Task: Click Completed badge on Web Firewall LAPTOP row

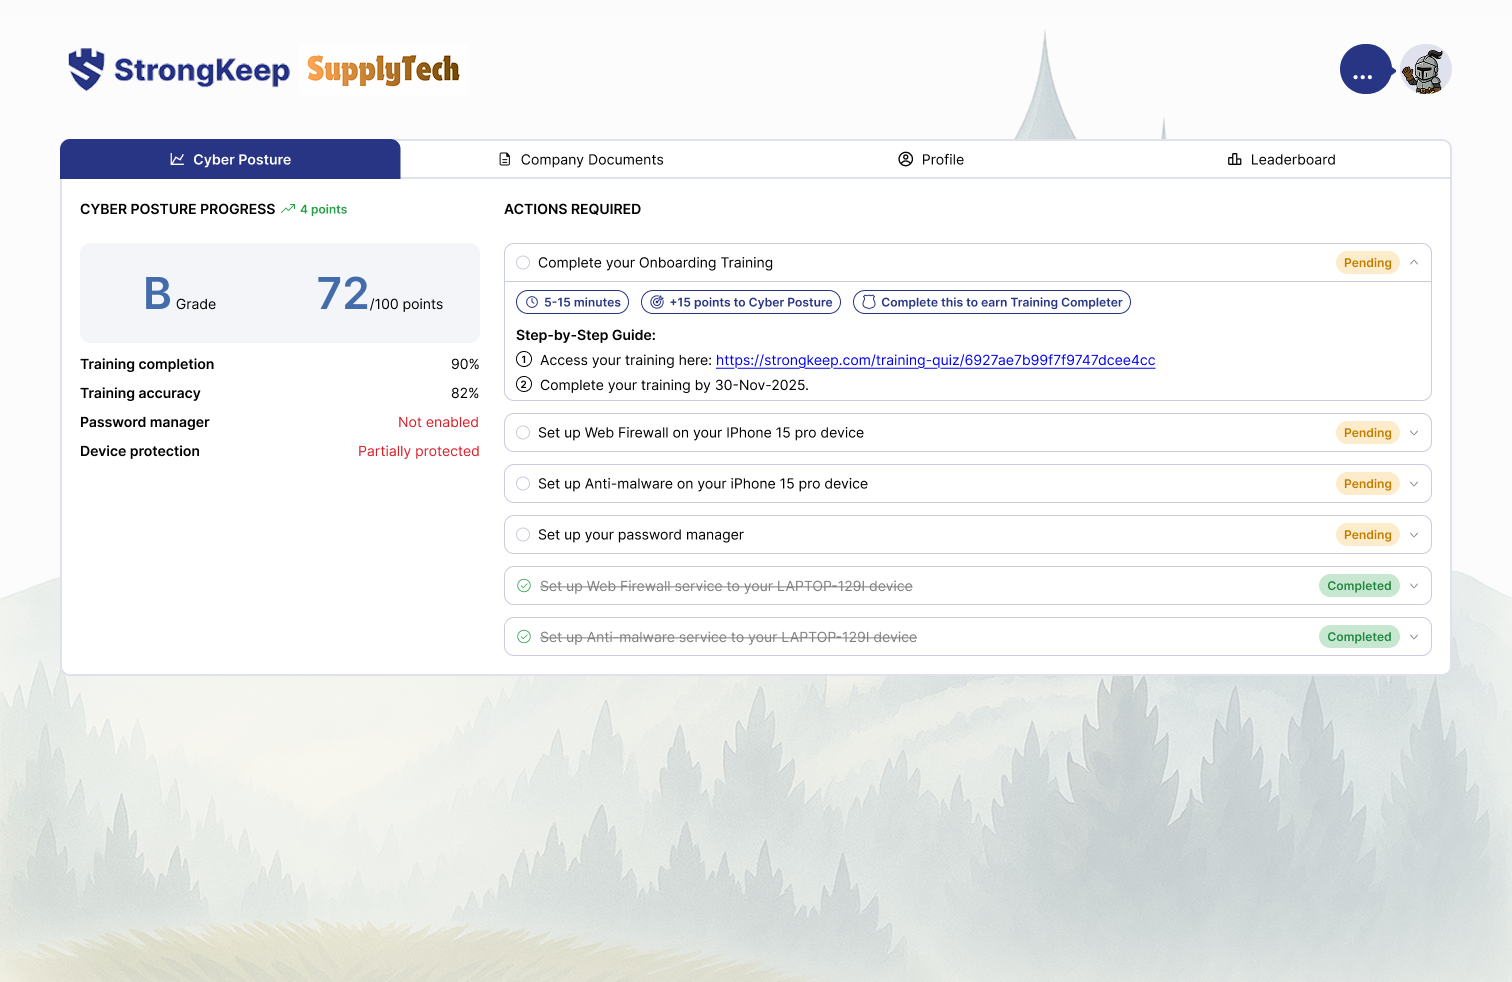Action: pos(1359,586)
